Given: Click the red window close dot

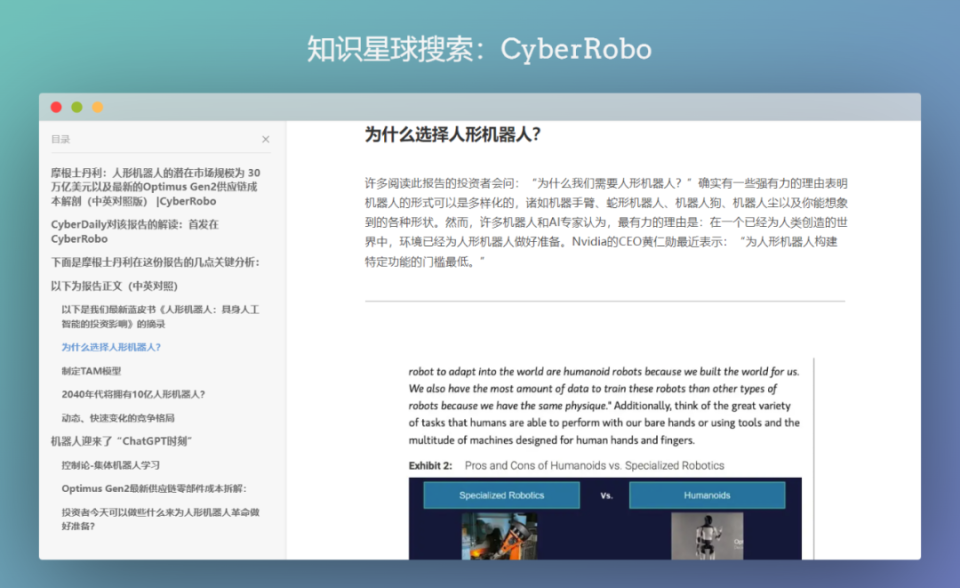Looking at the screenshot, I should (56, 107).
